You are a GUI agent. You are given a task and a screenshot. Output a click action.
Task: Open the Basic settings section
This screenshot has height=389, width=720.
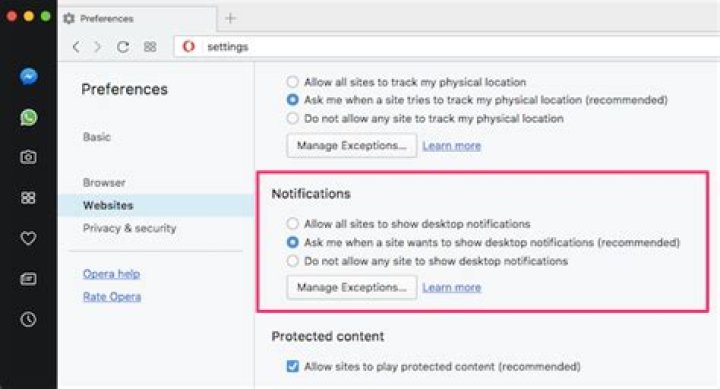tap(97, 137)
